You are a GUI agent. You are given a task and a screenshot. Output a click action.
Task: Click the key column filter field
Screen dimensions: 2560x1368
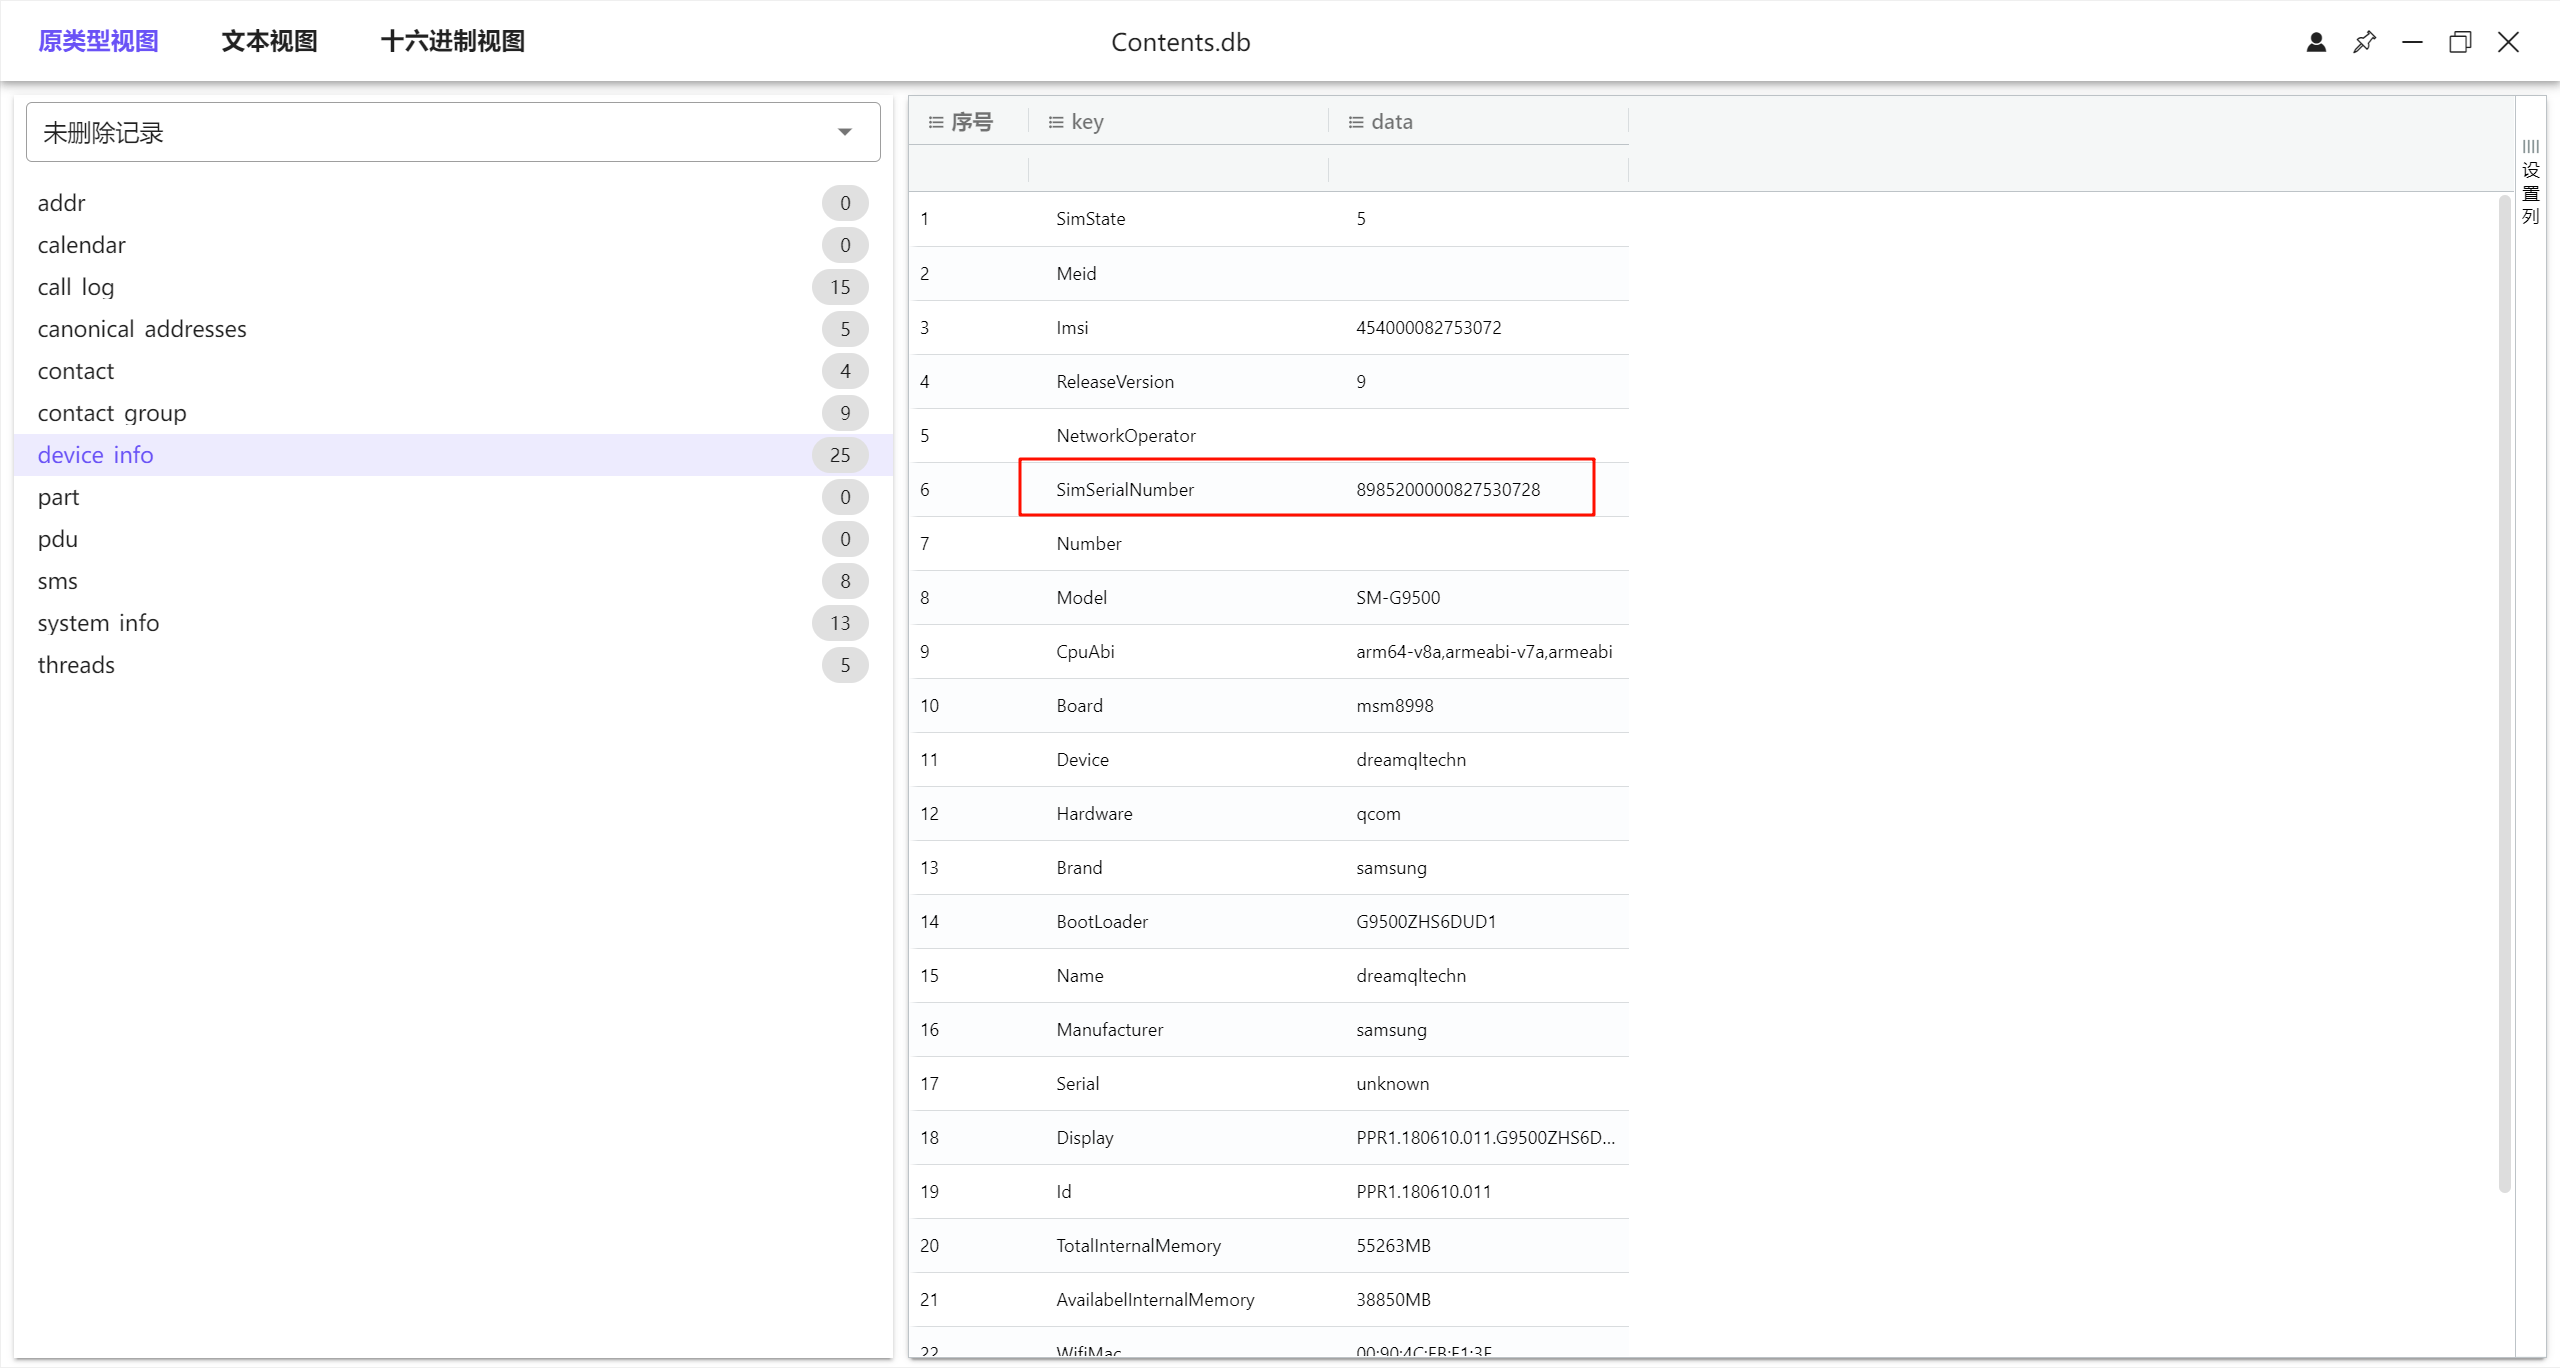pos(1178,168)
